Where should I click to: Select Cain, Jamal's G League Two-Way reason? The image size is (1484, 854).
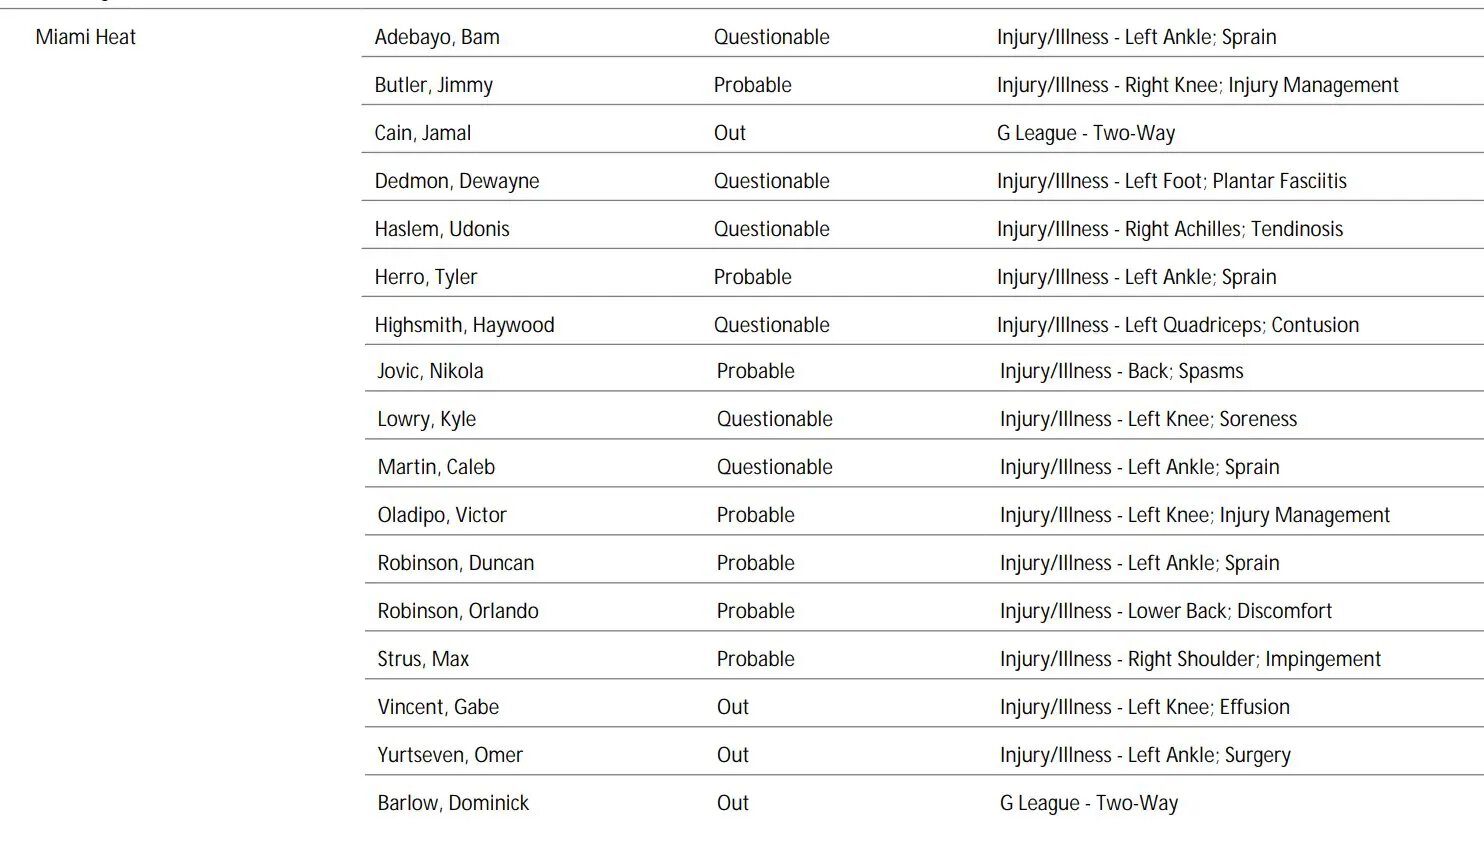1085,133
